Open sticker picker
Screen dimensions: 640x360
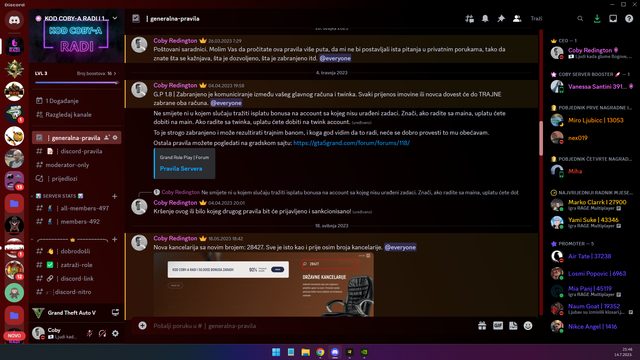[x=513, y=325]
